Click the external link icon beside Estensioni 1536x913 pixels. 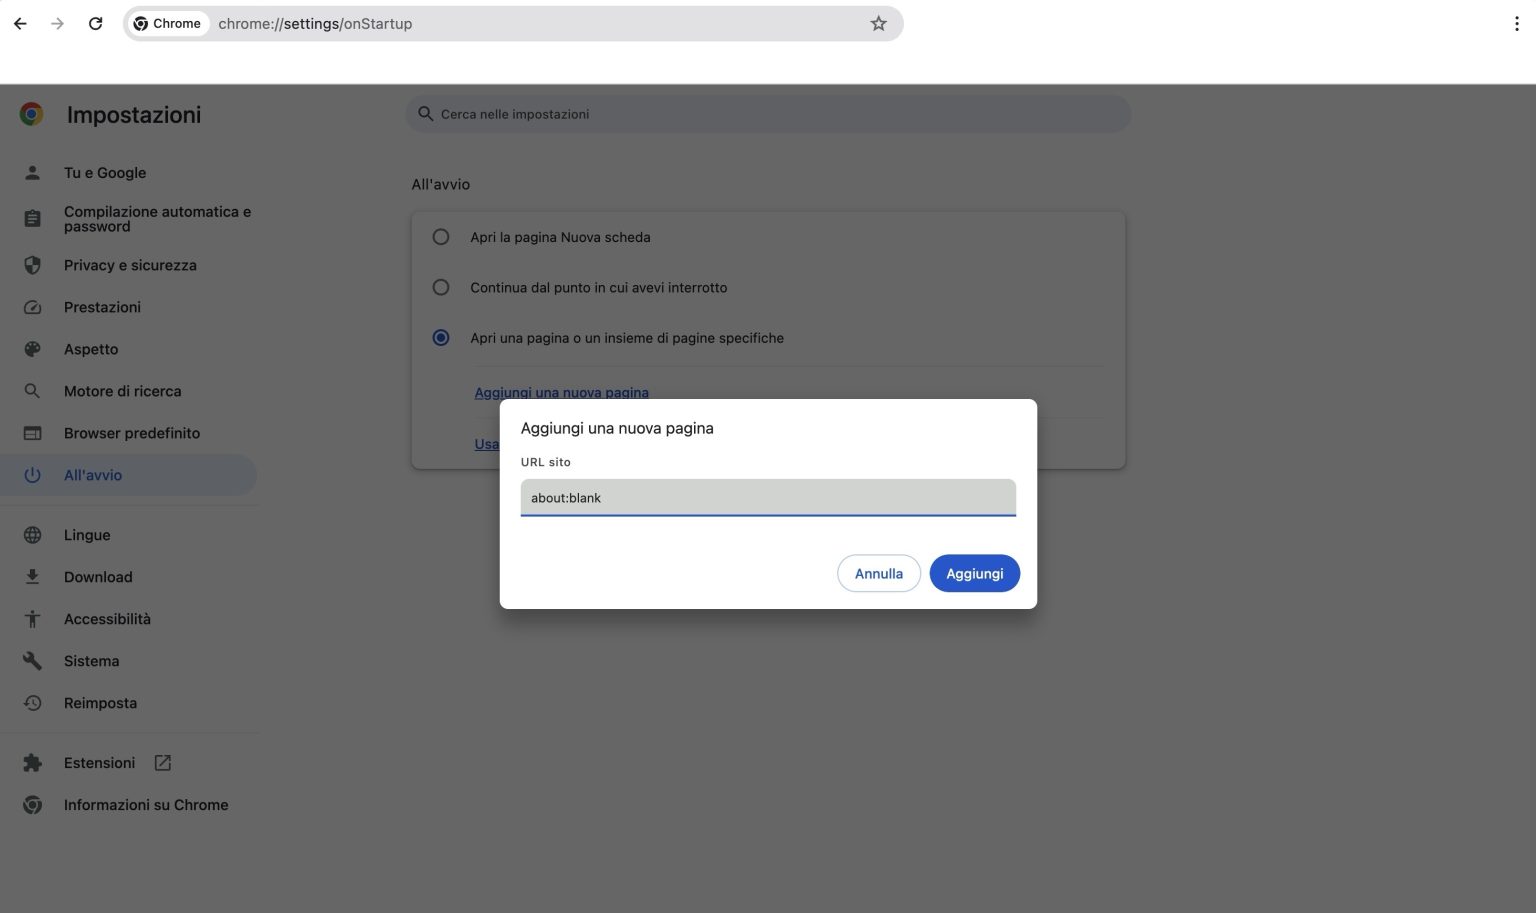(x=163, y=763)
